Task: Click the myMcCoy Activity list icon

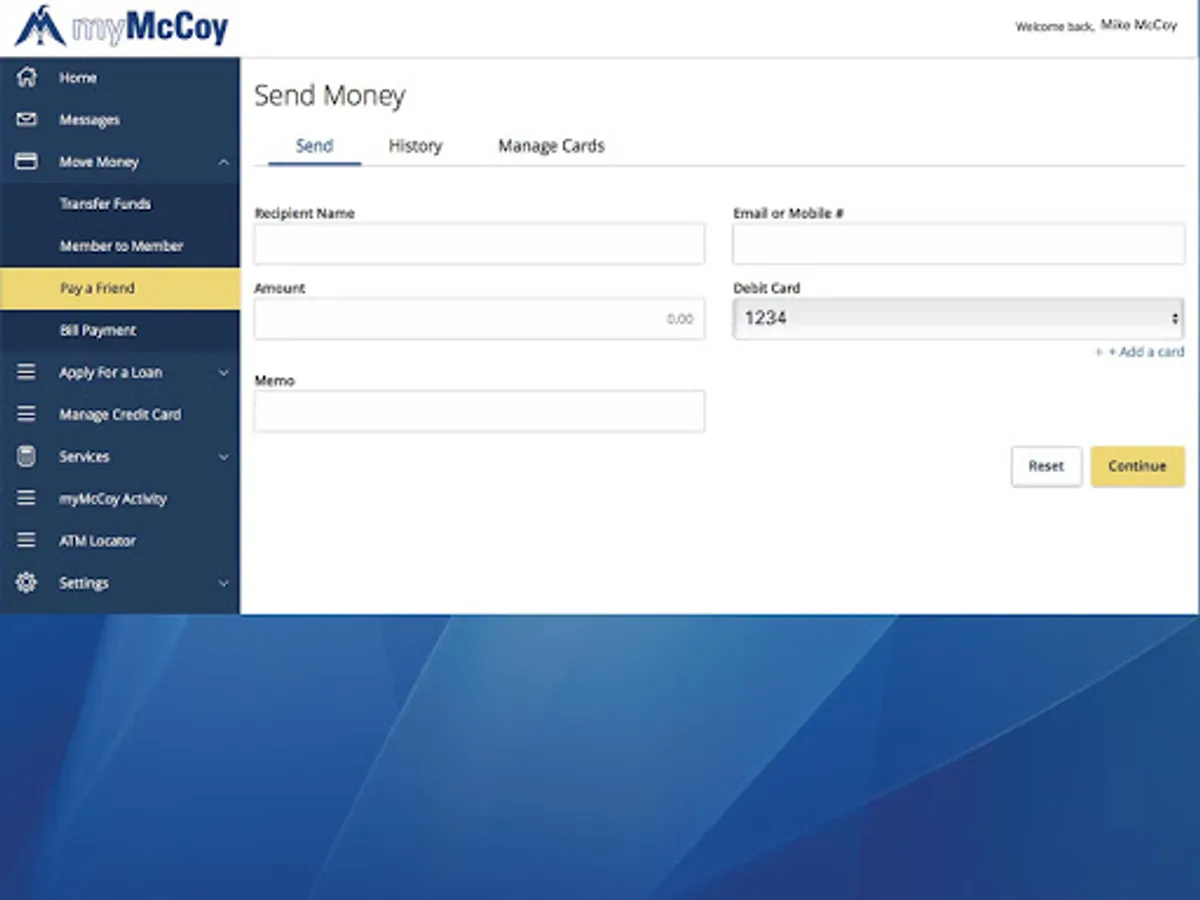Action: (x=27, y=498)
